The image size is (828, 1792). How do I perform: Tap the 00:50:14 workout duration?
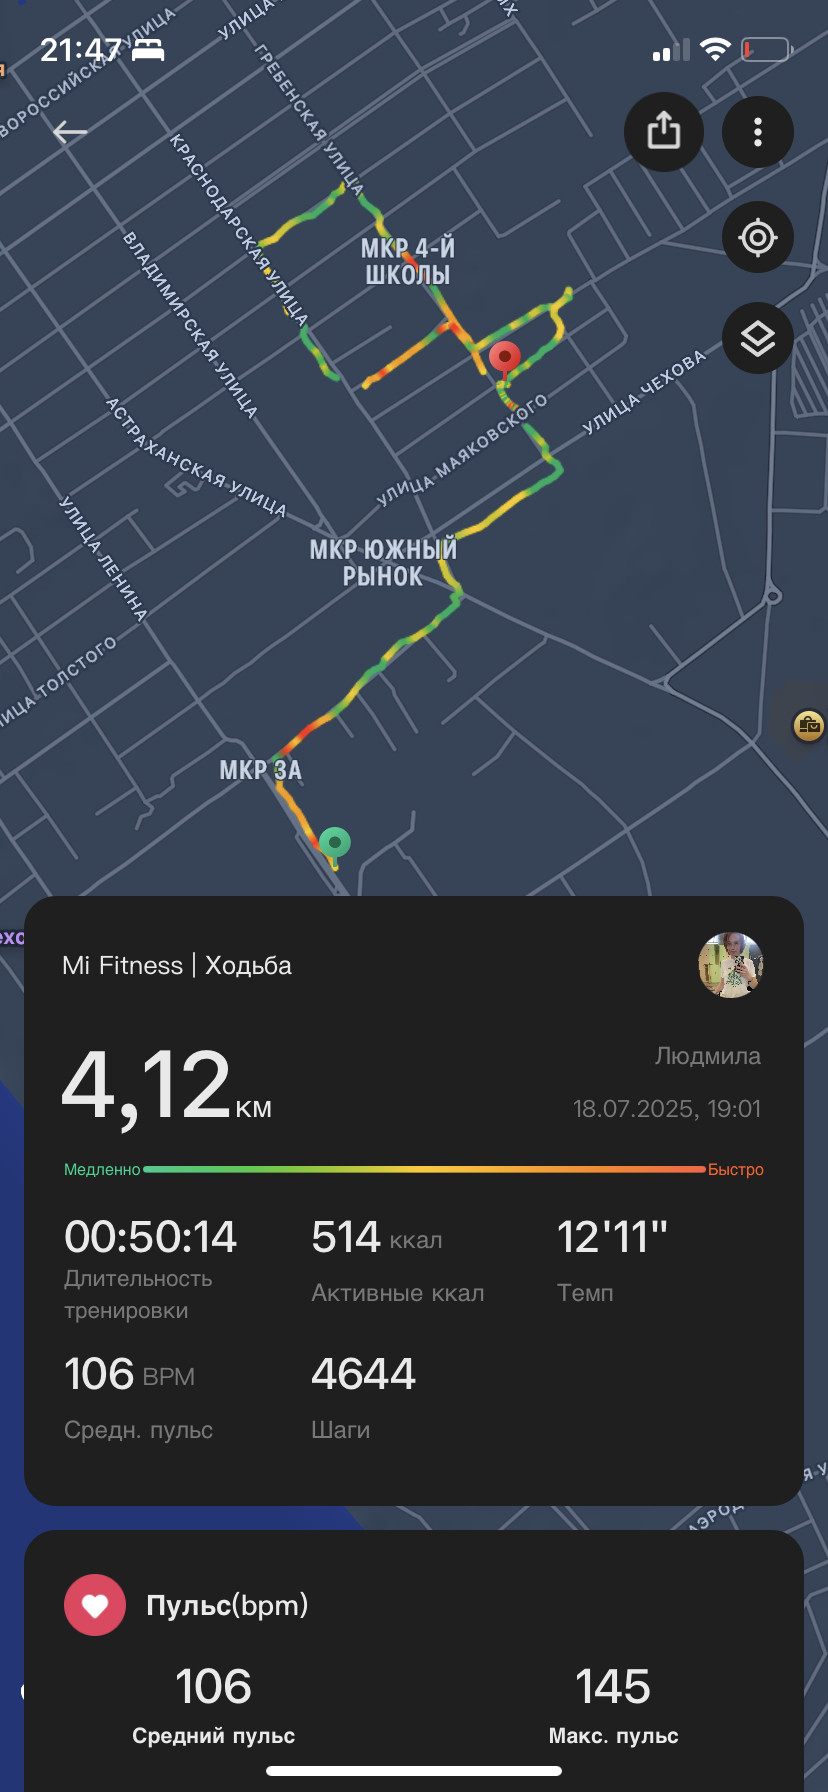pyautogui.click(x=151, y=1237)
